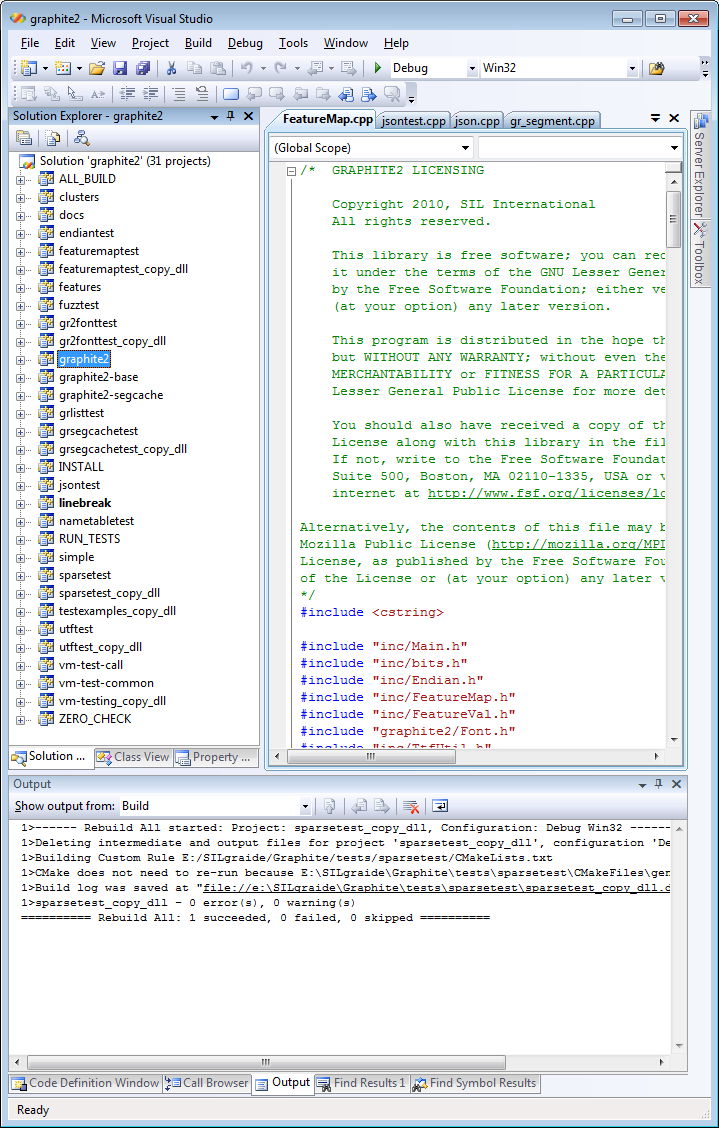The height and width of the screenshot is (1128, 719).
Task: Click the Copy icon in toolbar
Action: 194,68
